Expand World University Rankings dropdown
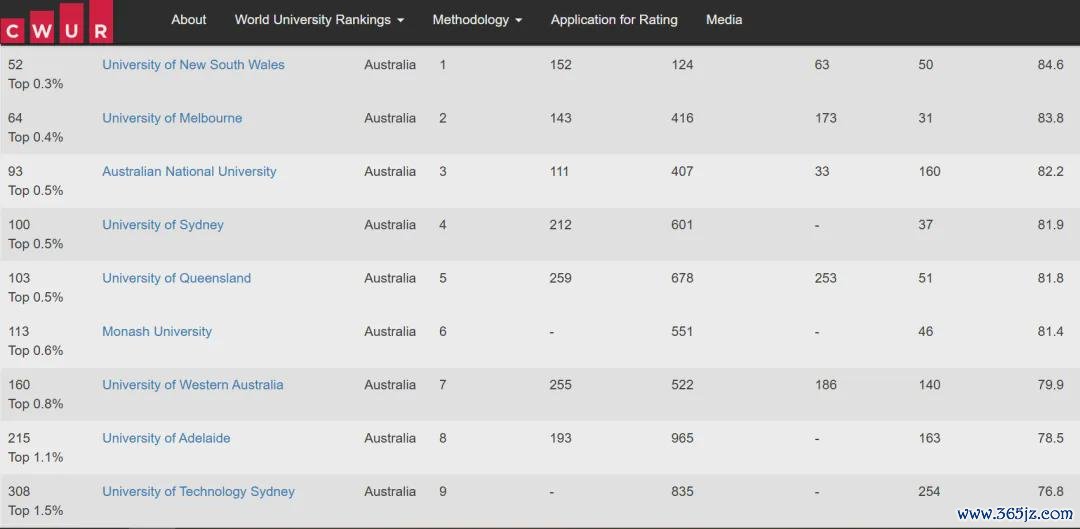Viewport: 1080px width, 529px height. (320, 20)
